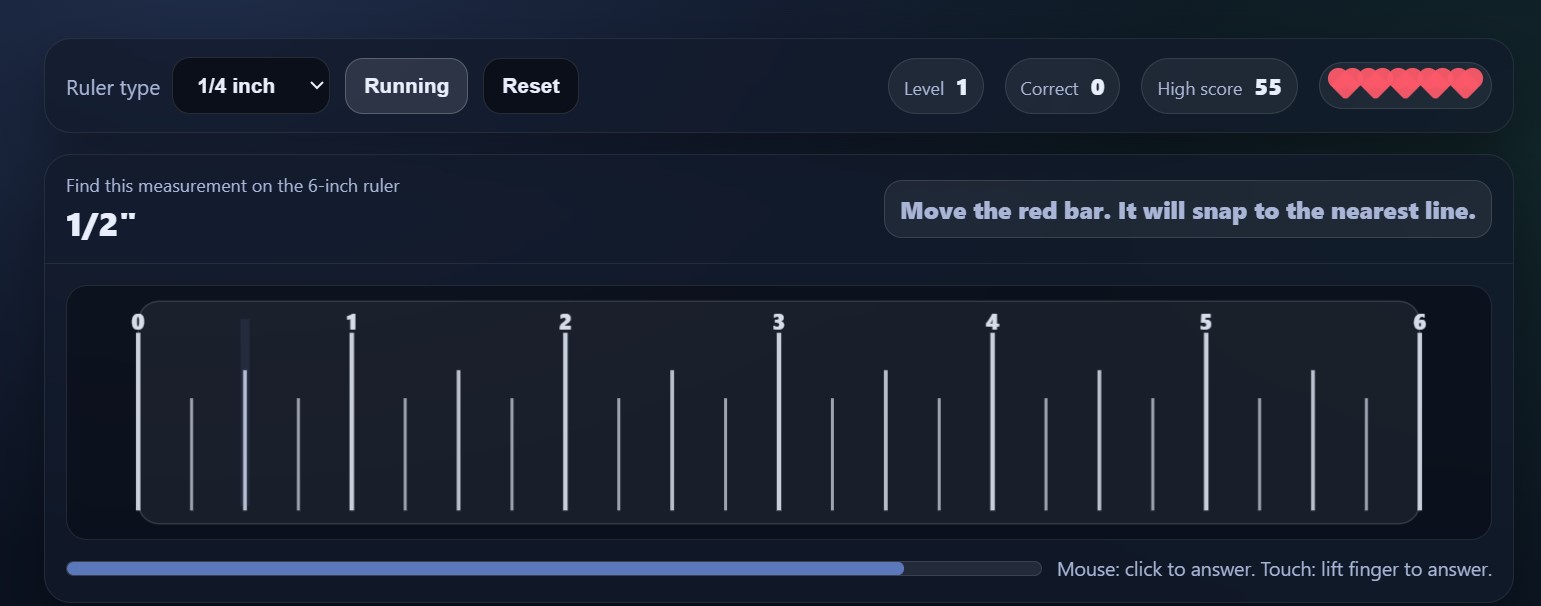The height and width of the screenshot is (606, 1541).
Task: Click the 1 inch mark on ruler
Action: click(352, 420)
